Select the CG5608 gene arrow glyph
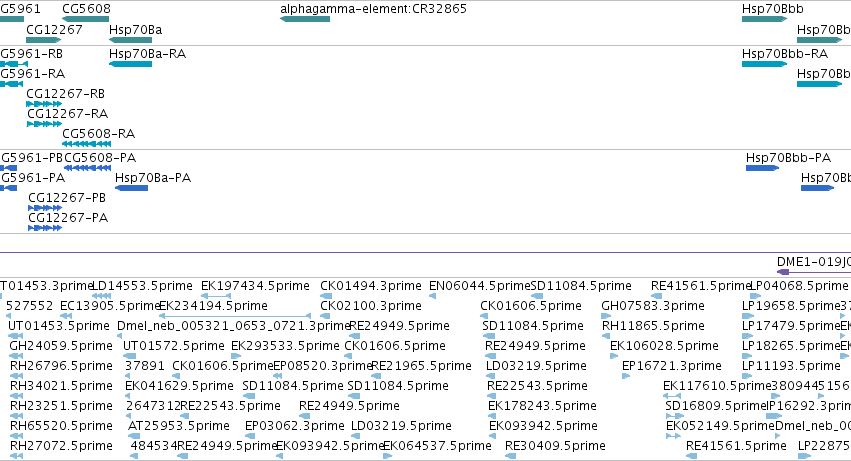This screenshot has width=851, height=461. (x=86, y=19)
